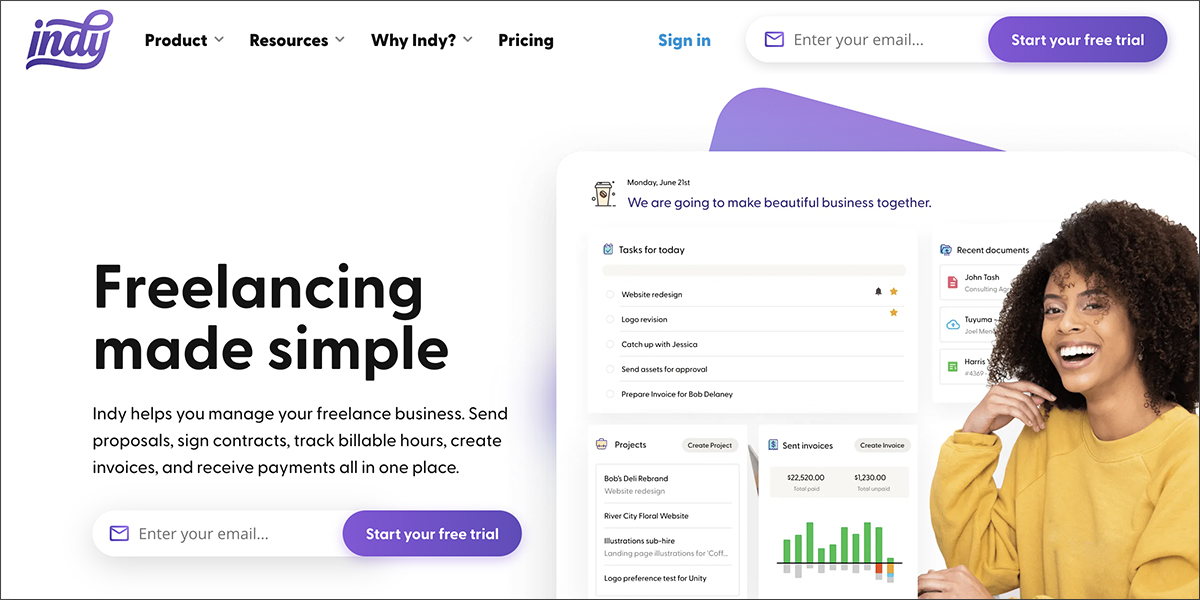Click the star icon on Logo revision task
The image size is (1200, 600).
point(894,313)
